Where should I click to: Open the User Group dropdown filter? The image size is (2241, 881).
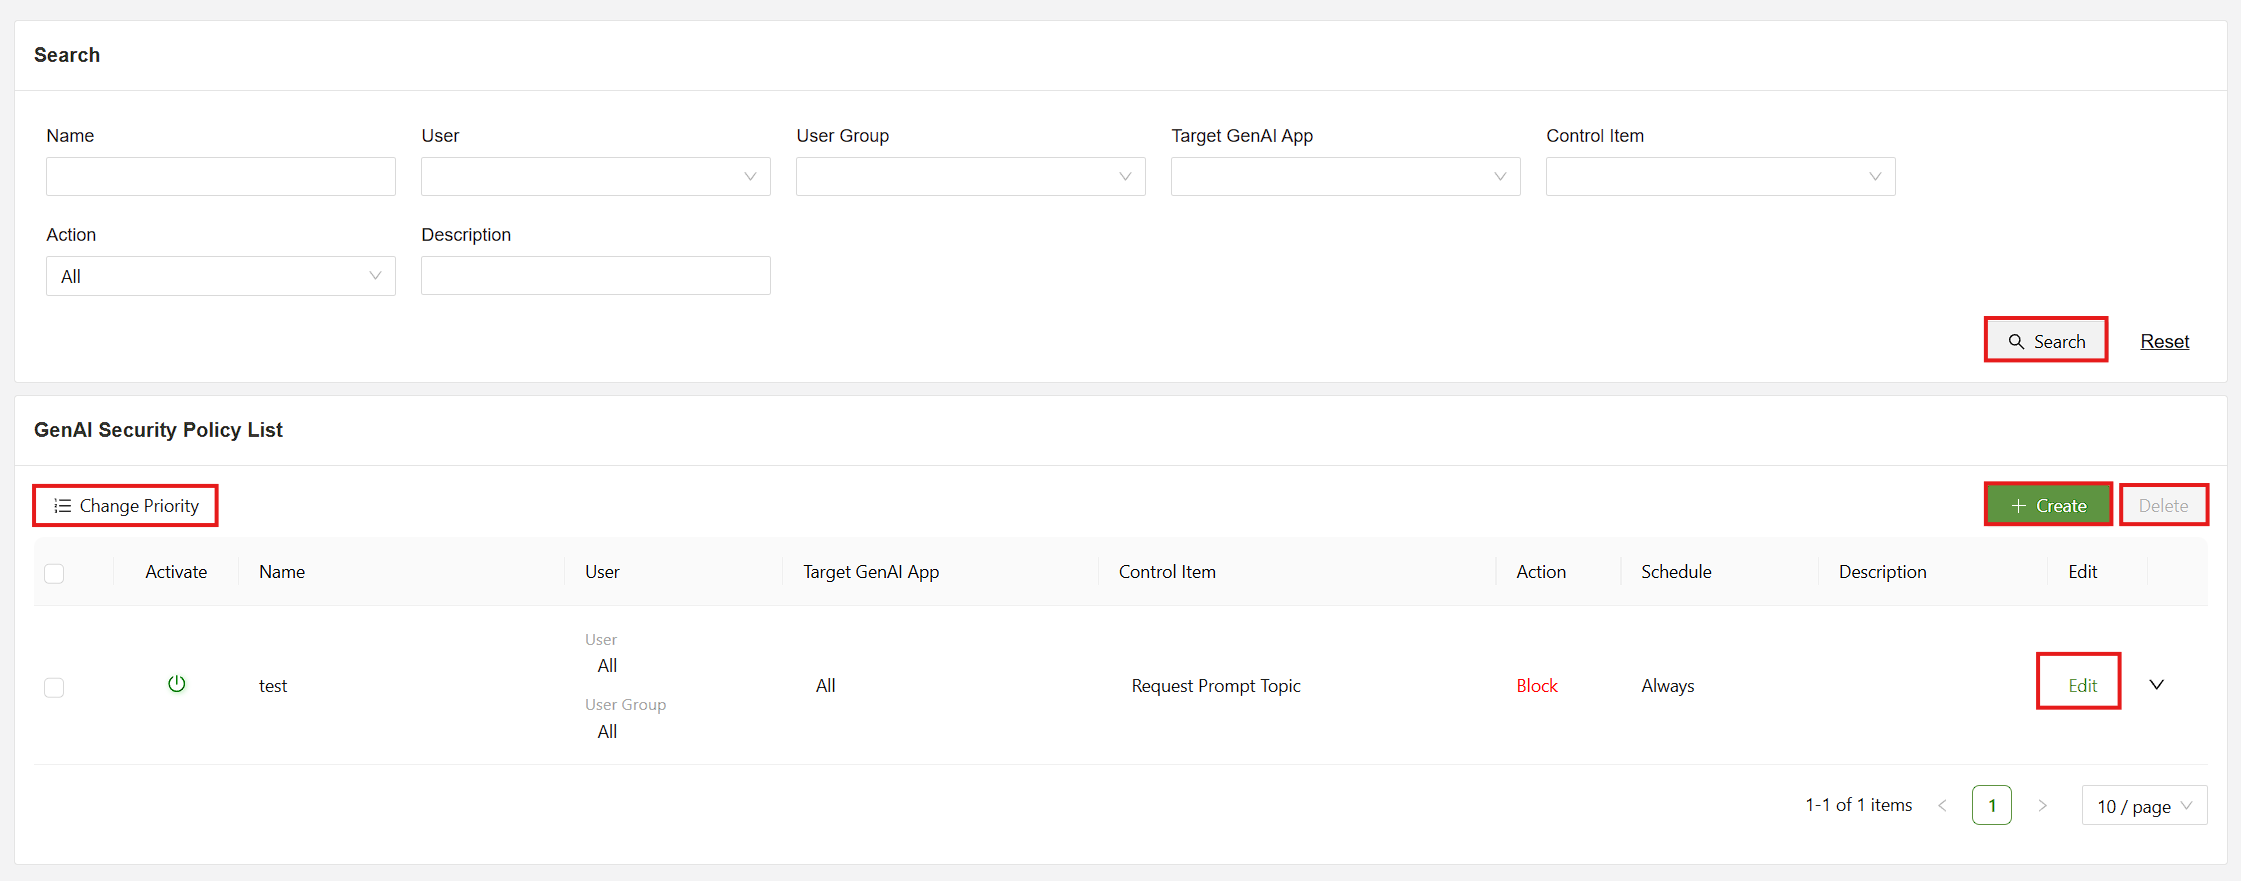970,177
